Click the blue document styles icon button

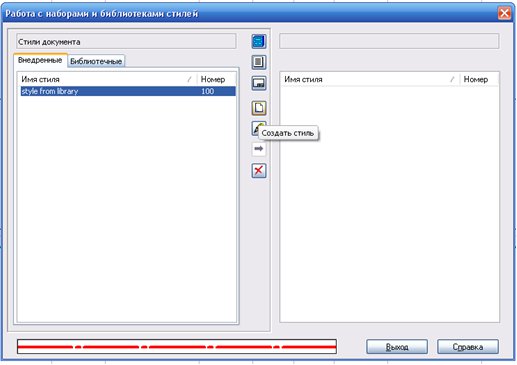pyautogui.click(x=259, y=42)
